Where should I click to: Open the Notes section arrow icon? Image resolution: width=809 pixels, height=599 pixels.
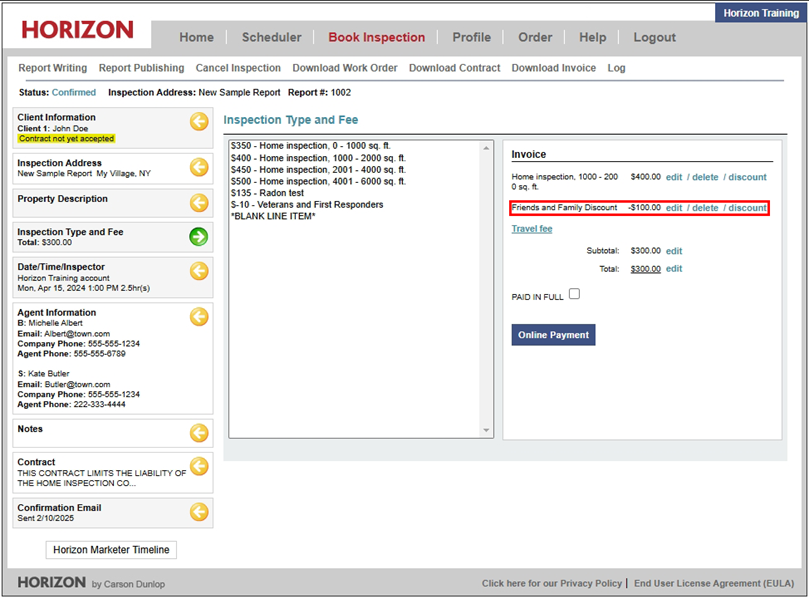pos(199,433)
